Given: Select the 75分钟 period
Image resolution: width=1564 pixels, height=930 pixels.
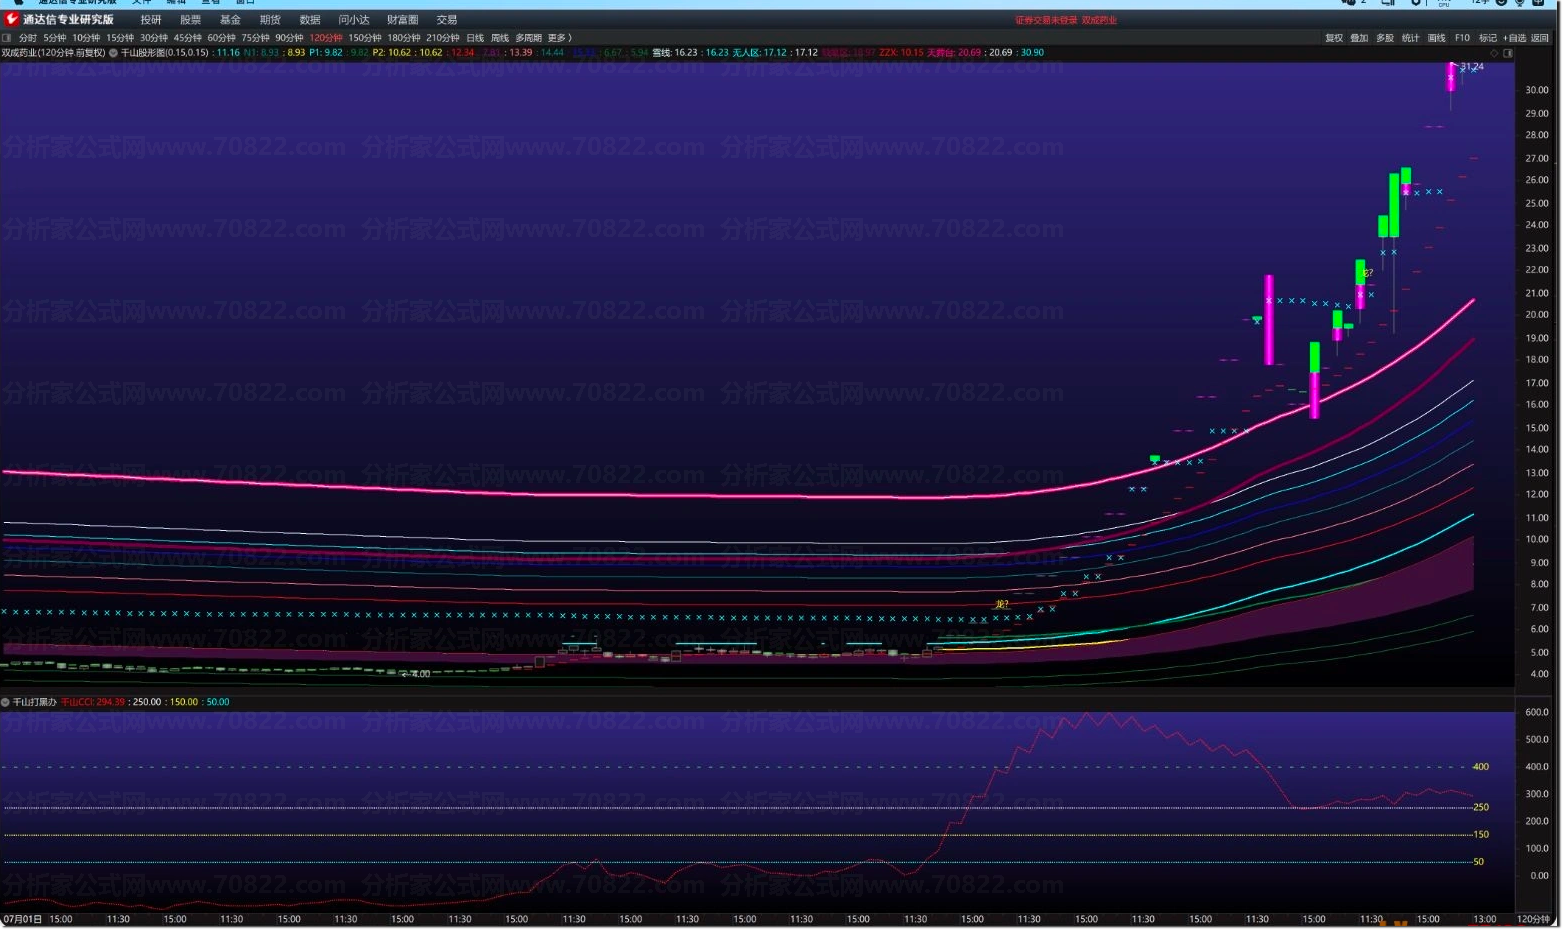Looking at the screenshot, I should pos(256,38).
